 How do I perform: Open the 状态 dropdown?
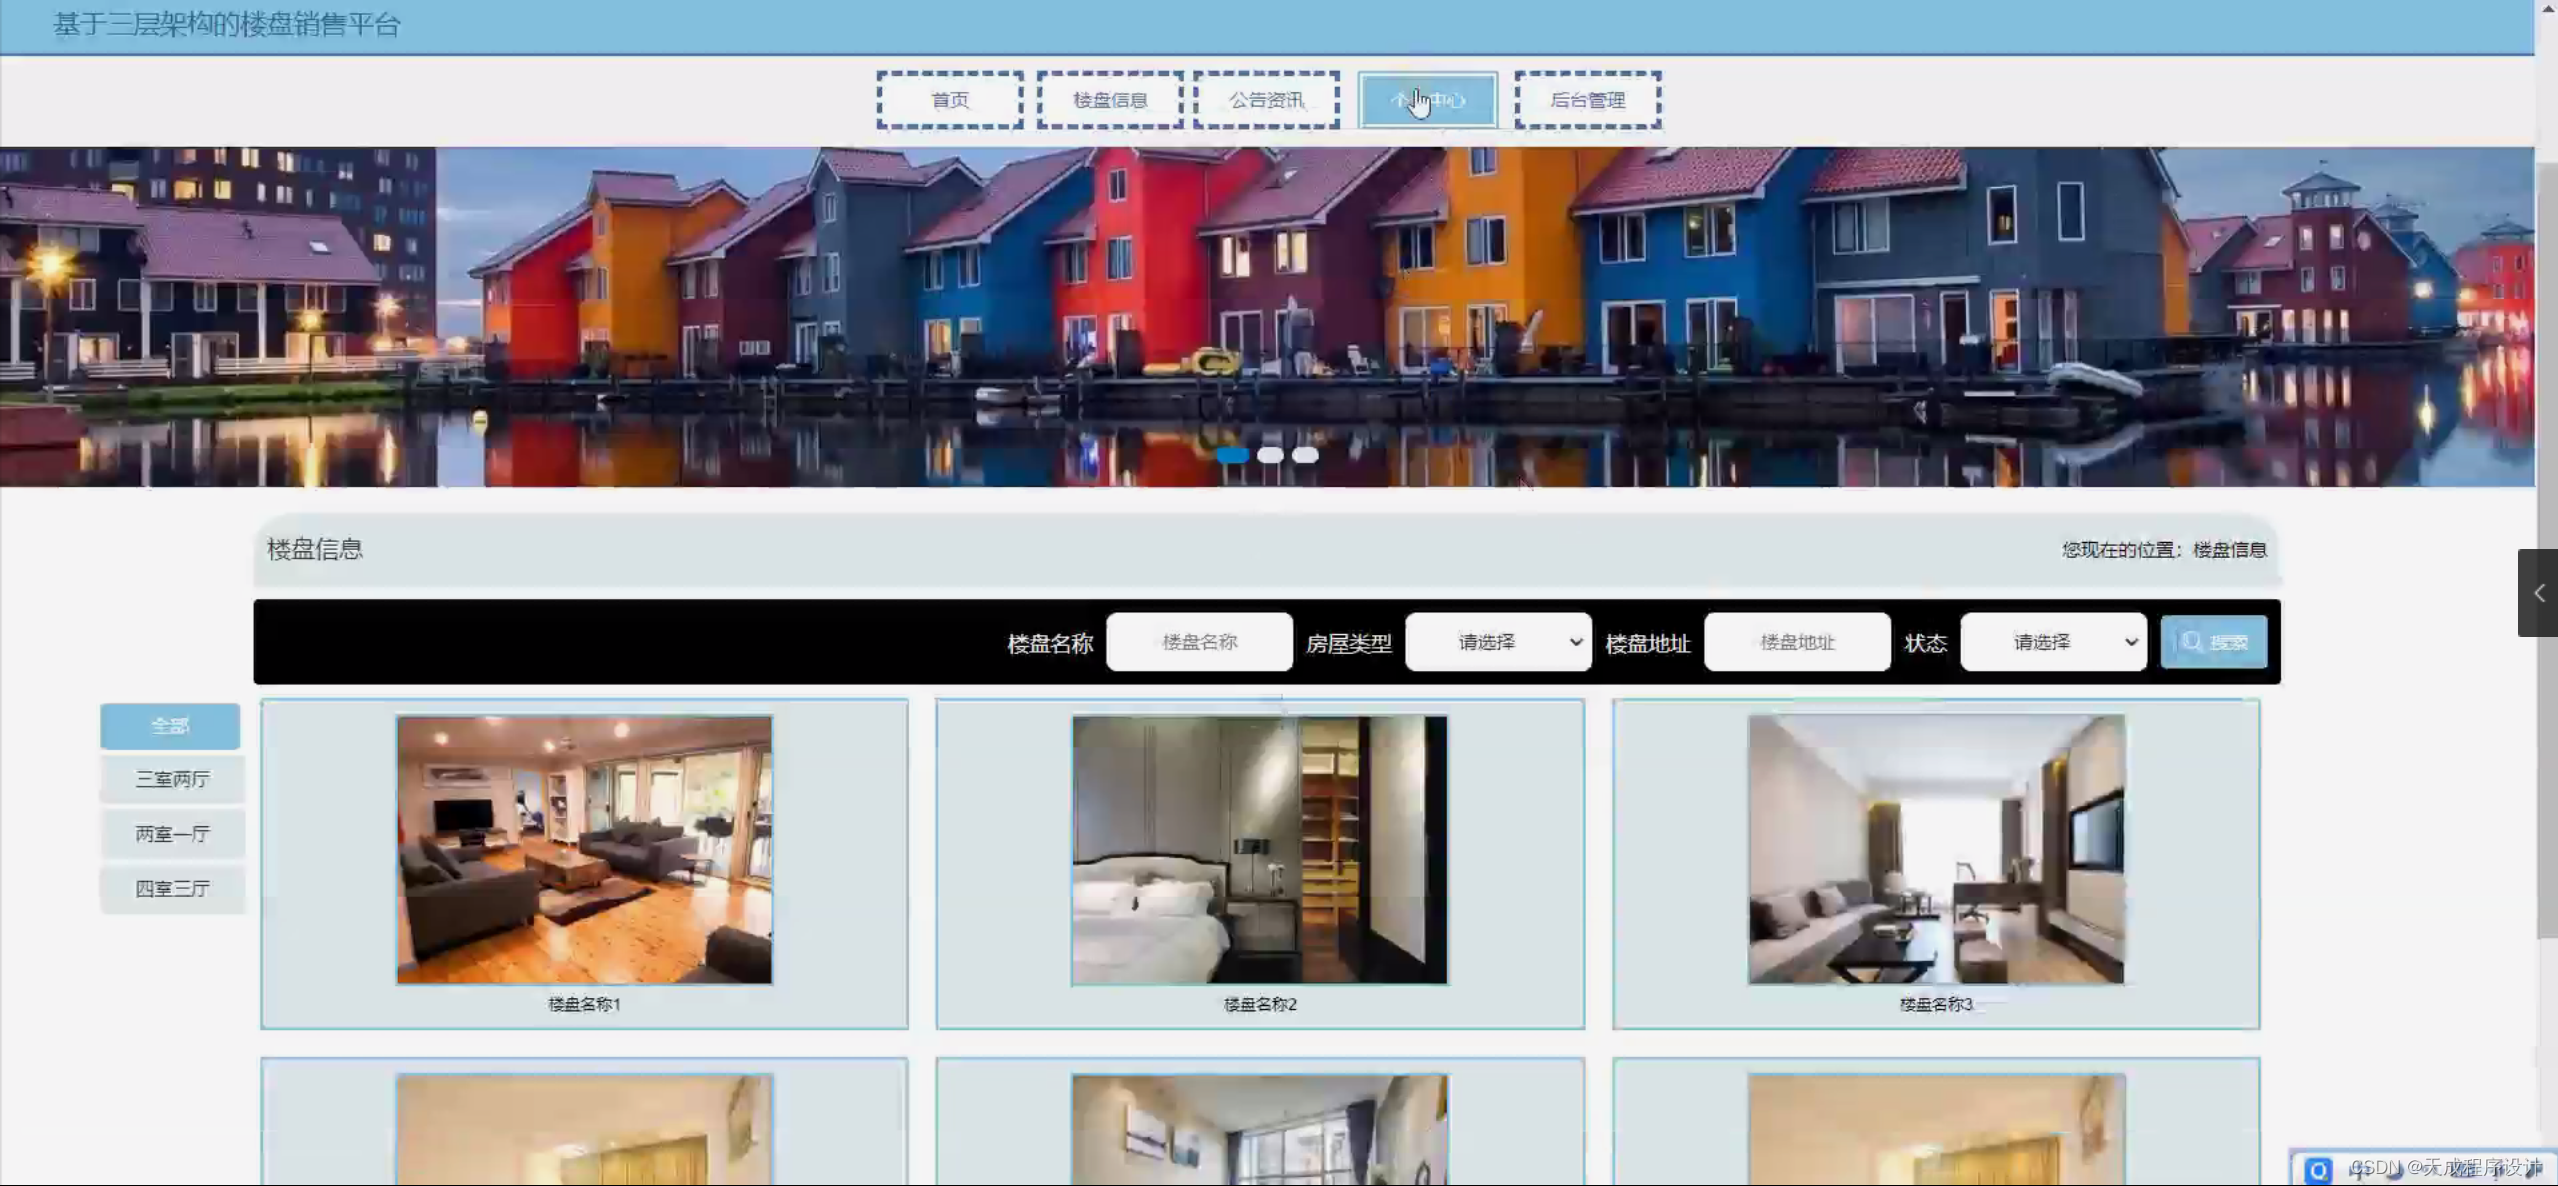click(2053, 642)
